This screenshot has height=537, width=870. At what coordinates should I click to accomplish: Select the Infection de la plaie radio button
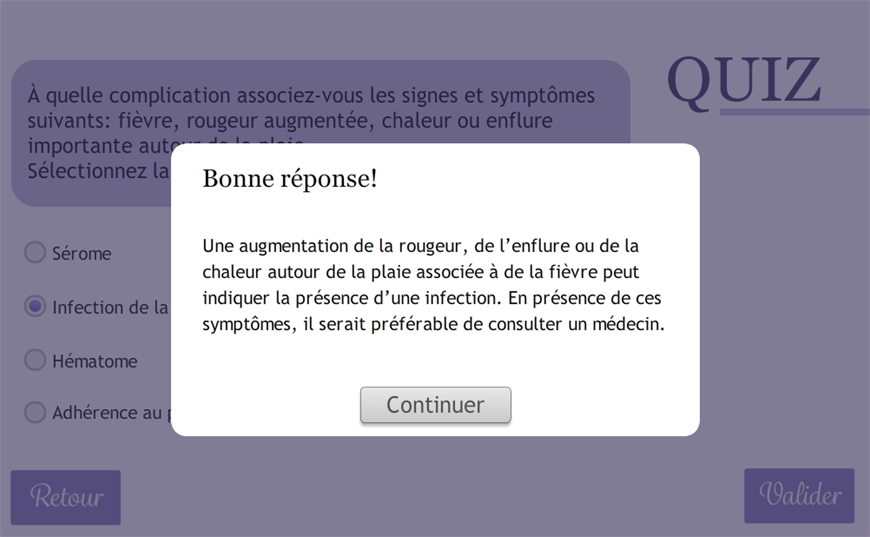pyautogui.click(x=35, y=307)
